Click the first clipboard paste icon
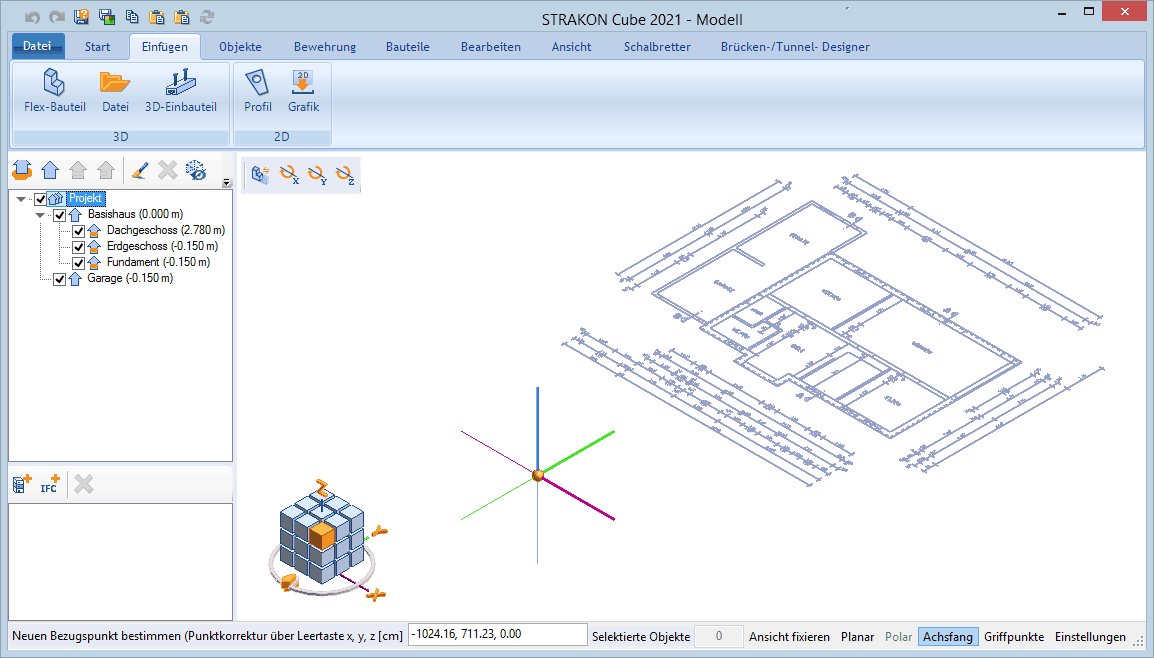This screenshot has height=658, width=1154. click(x=157, y=17)
